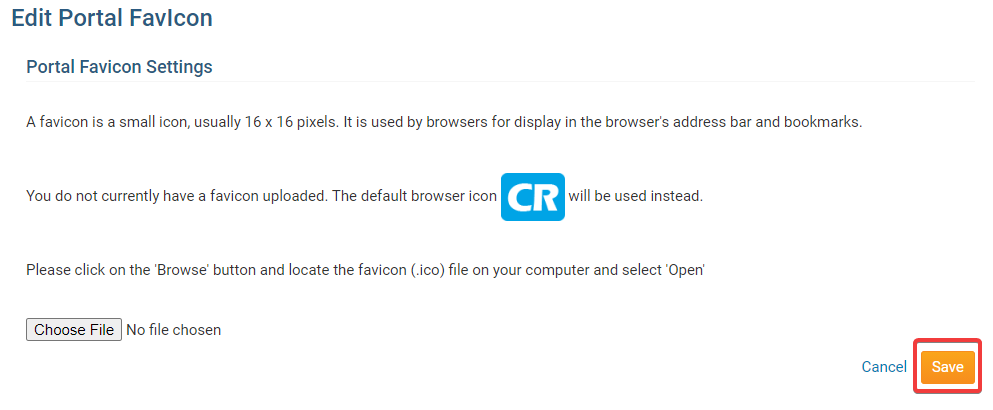Image resolution: width=993 pixels, height=410 pixels.
Task: Click the 'No file chosen' label
Action: click(174, 330)
